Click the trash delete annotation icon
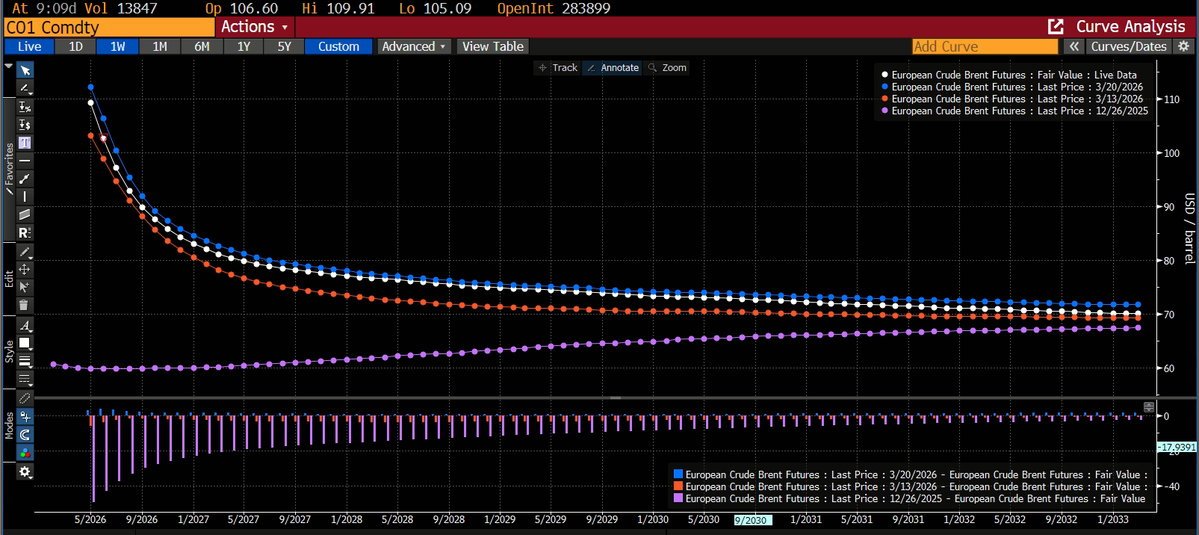 (x=24, y=304)
